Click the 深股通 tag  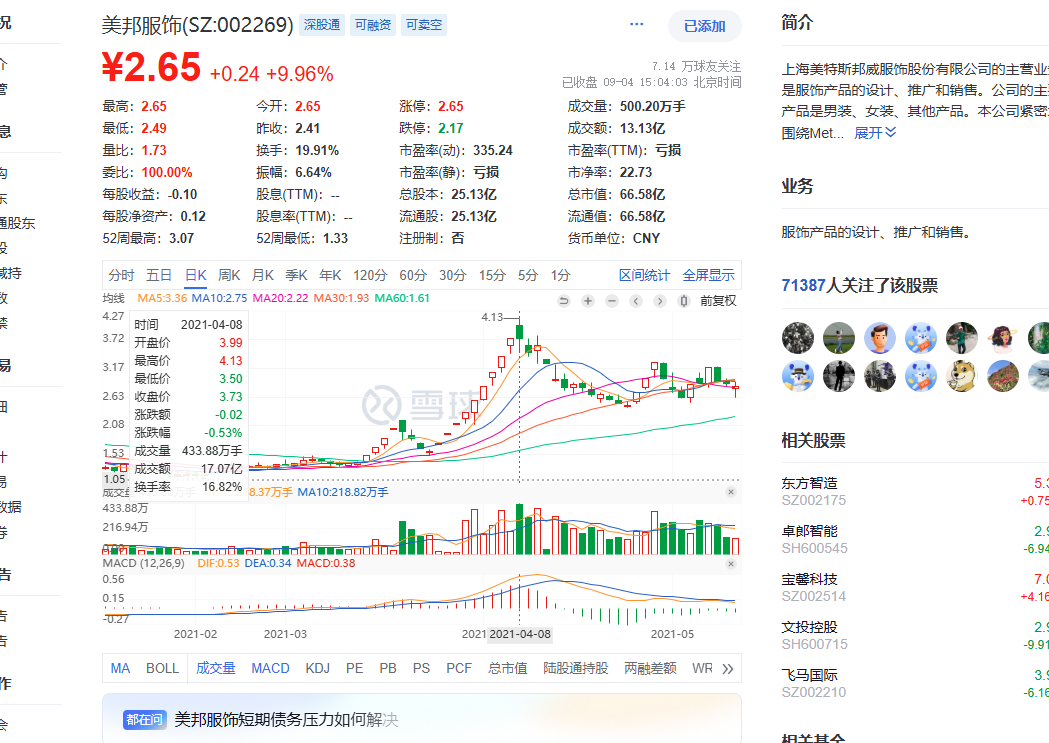click(x=322, y=25)
